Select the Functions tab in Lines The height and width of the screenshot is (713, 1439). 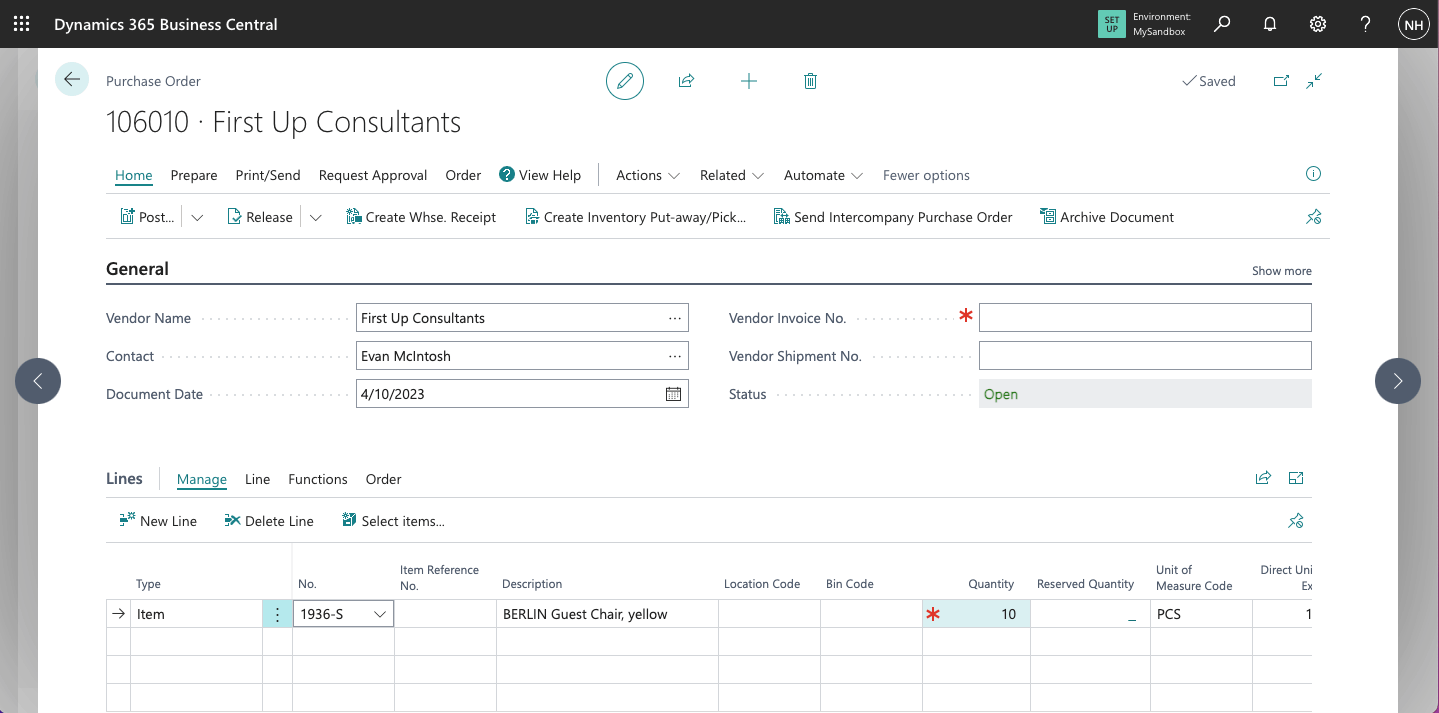[317, 479]
